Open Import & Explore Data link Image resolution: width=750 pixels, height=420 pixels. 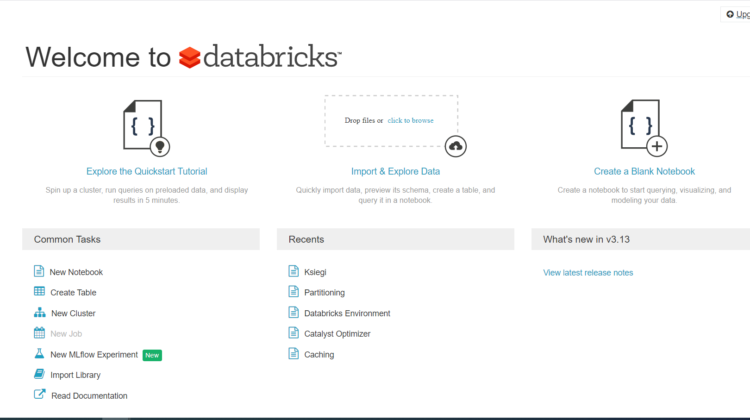point(396,171)
